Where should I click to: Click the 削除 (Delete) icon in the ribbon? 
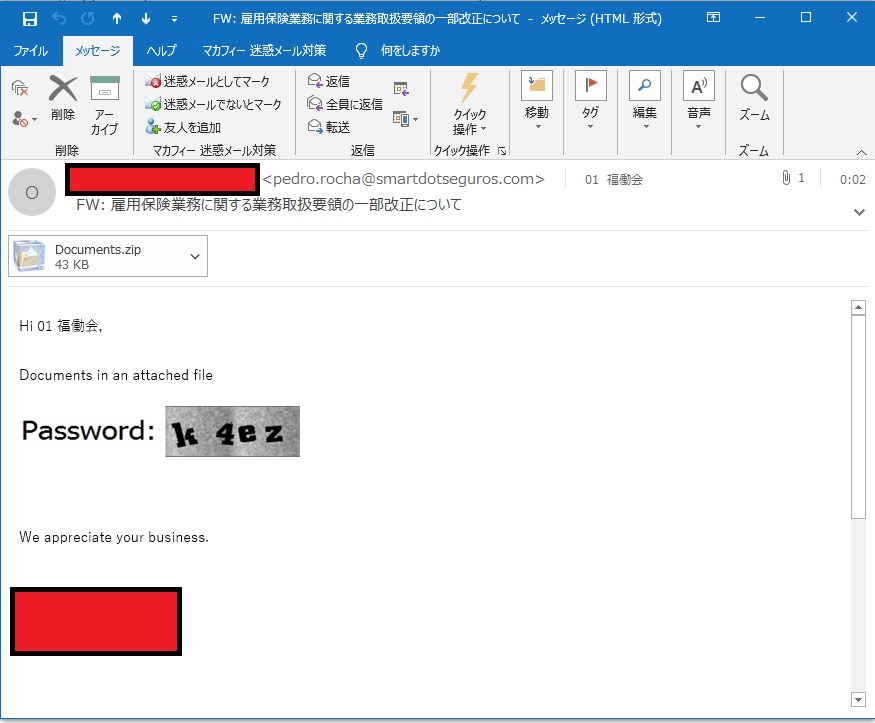(63, 98)
